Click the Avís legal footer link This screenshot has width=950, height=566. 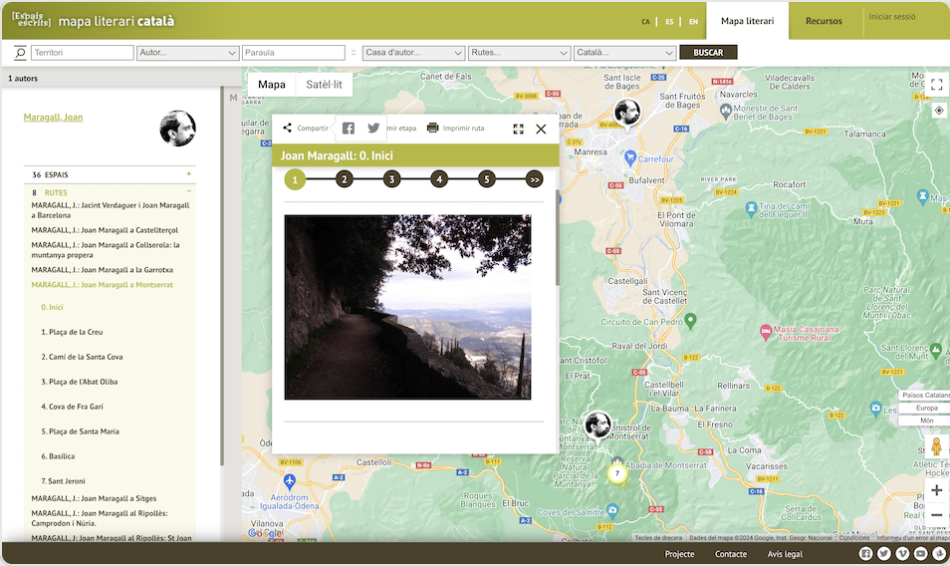(x=785, y=554)
